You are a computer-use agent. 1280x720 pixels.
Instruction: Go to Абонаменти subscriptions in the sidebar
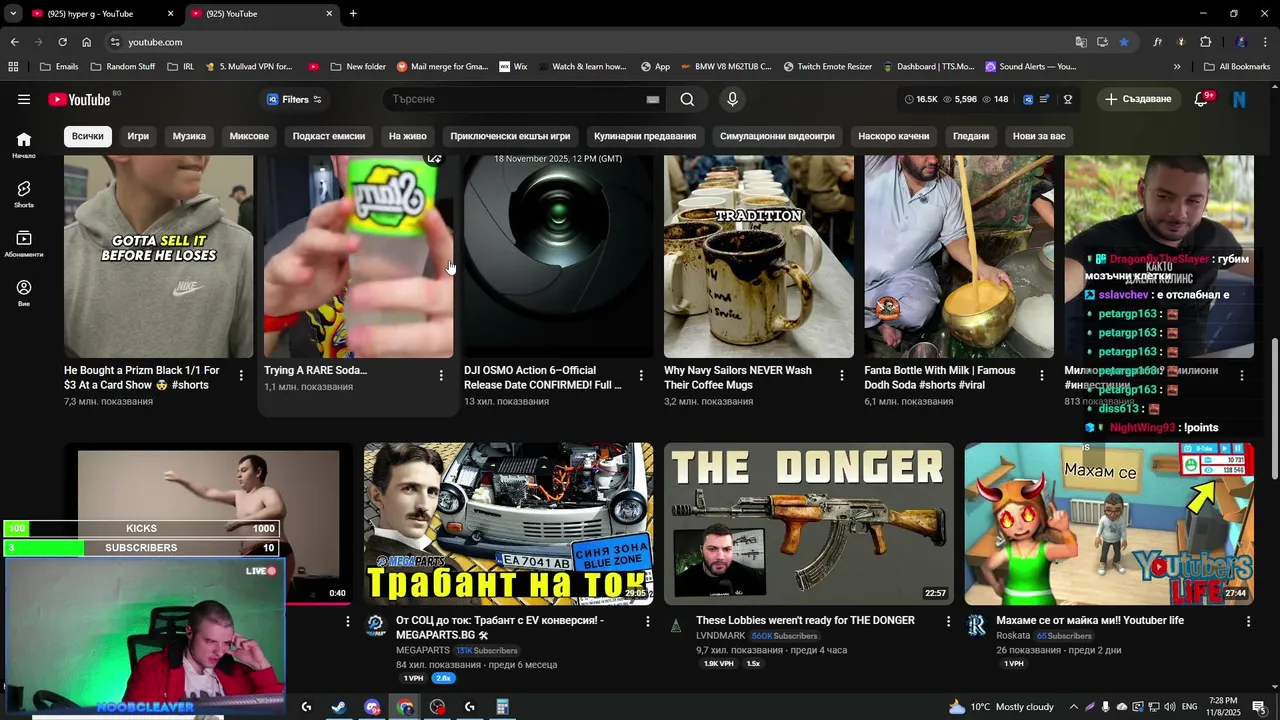(x=24, y=243)
